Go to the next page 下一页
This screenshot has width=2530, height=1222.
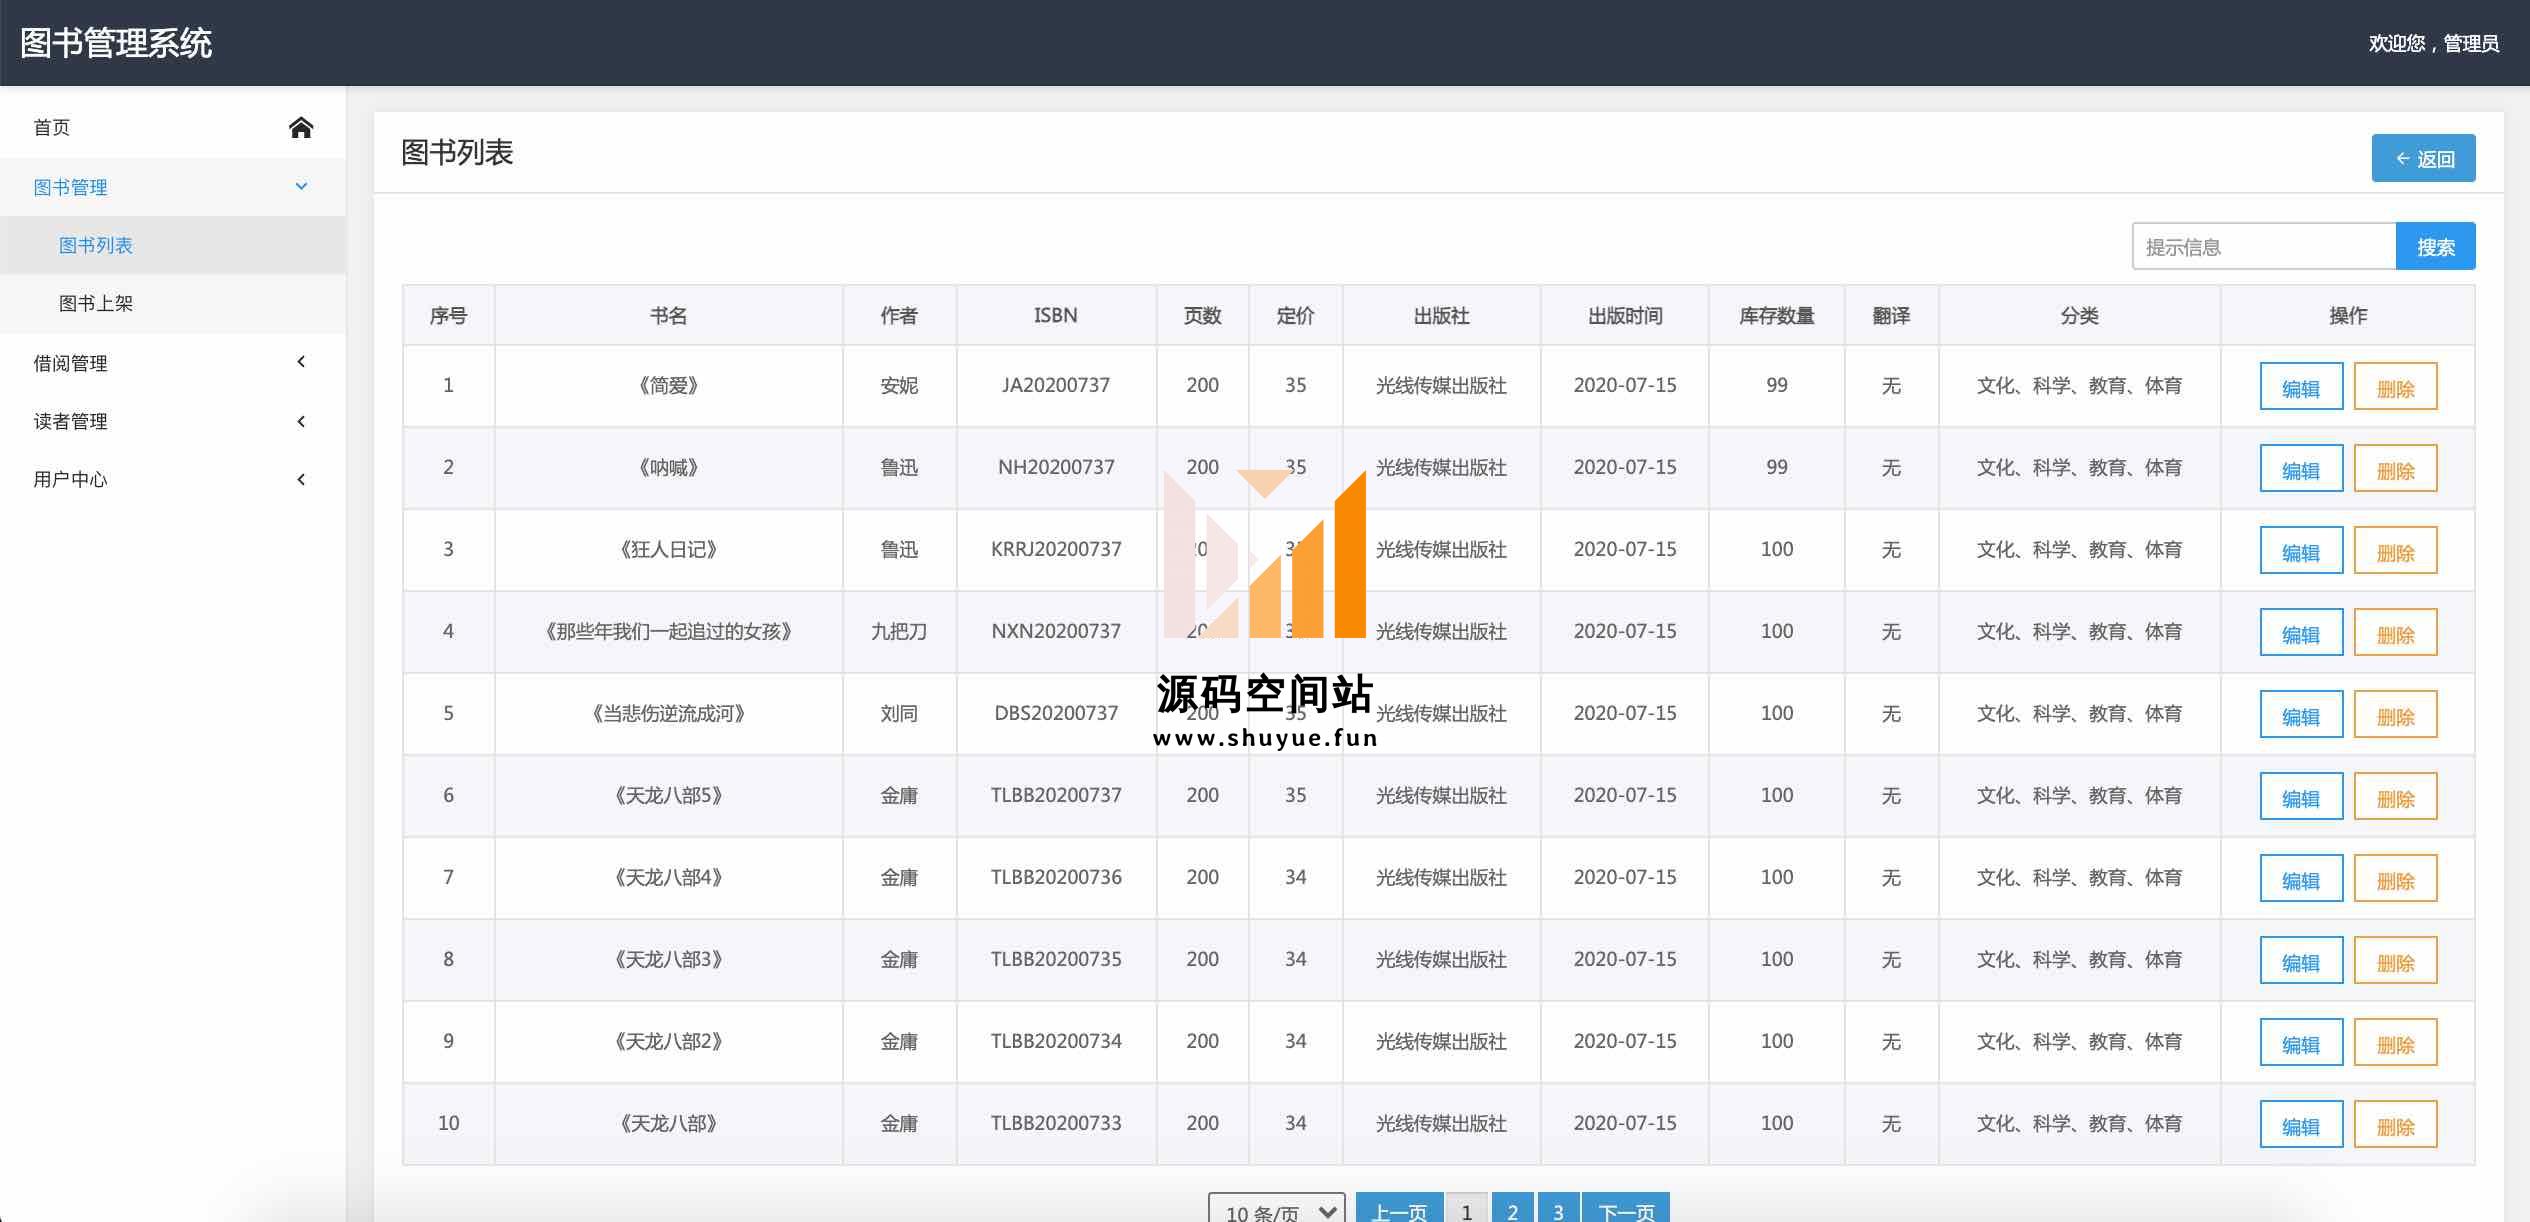pyautogui.click(x=1626, y=1209)
